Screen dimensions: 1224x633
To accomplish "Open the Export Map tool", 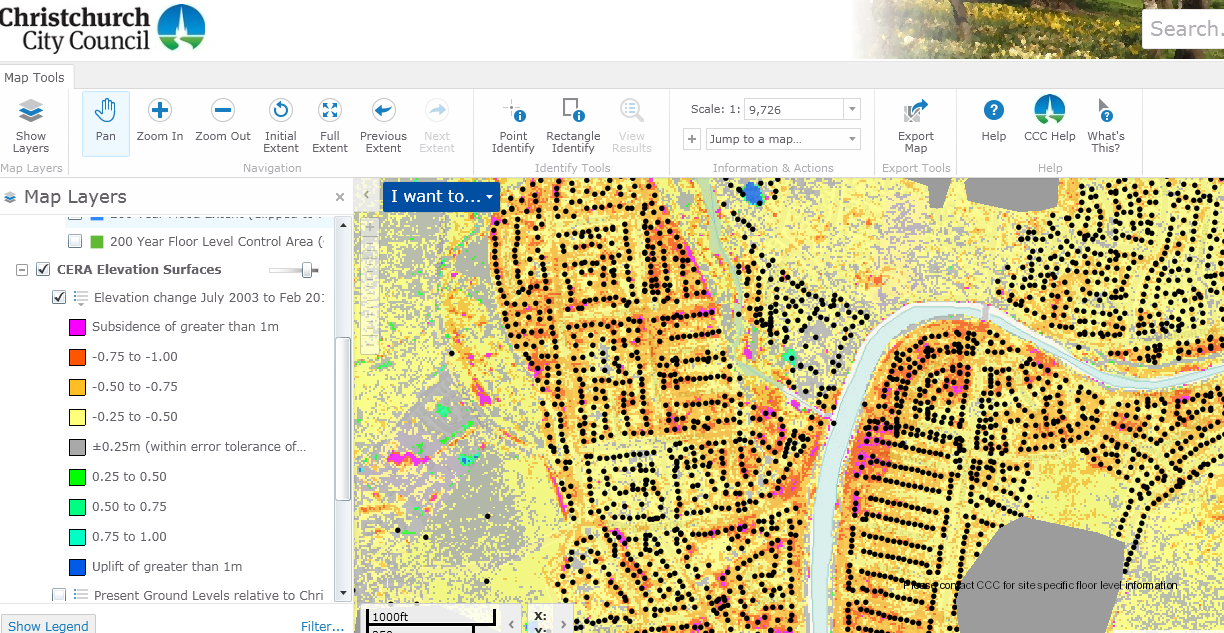I will pos(916,125).
